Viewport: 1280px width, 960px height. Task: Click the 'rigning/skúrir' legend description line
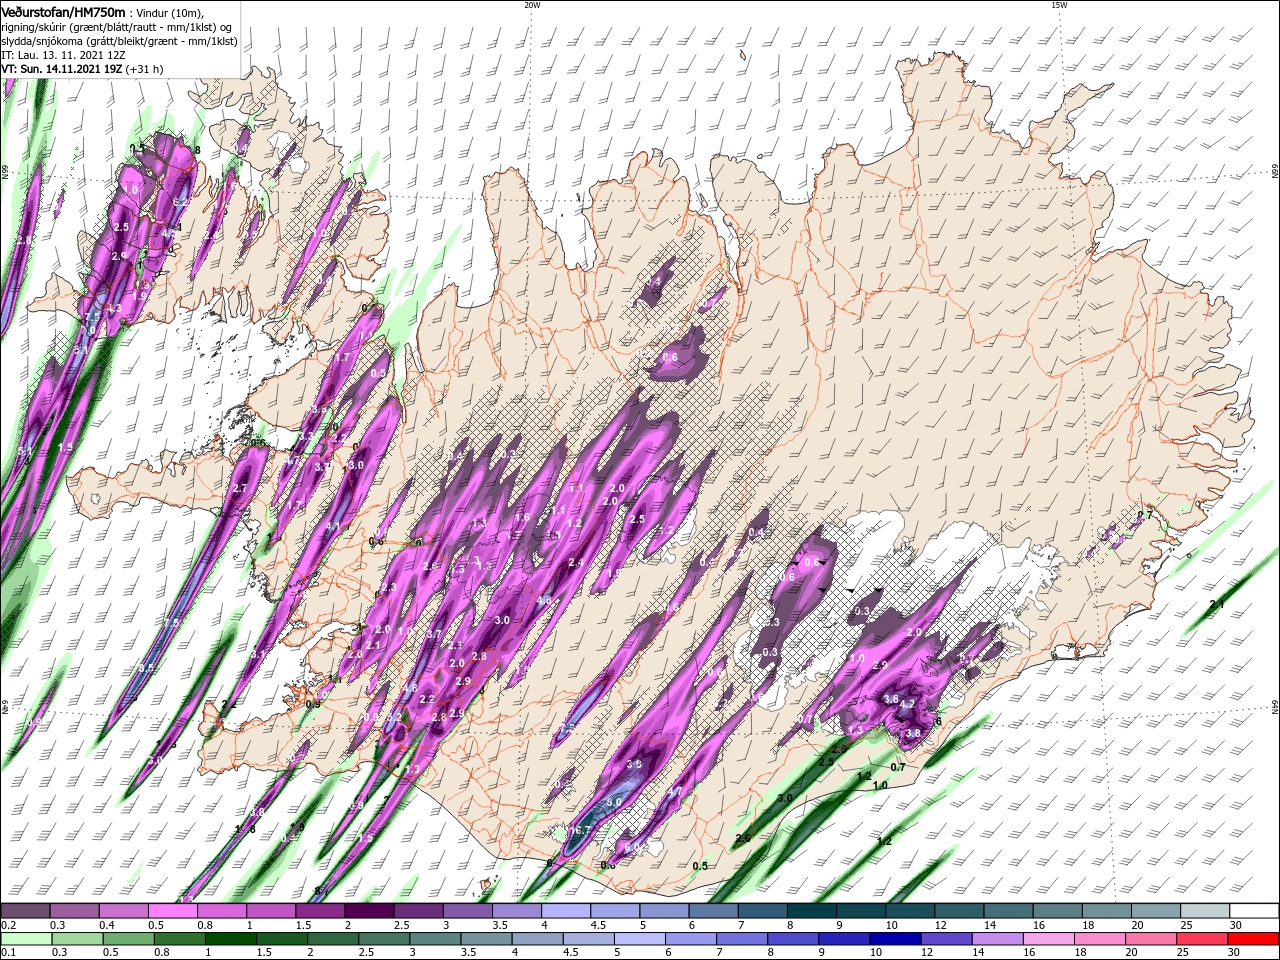point(117,27)
